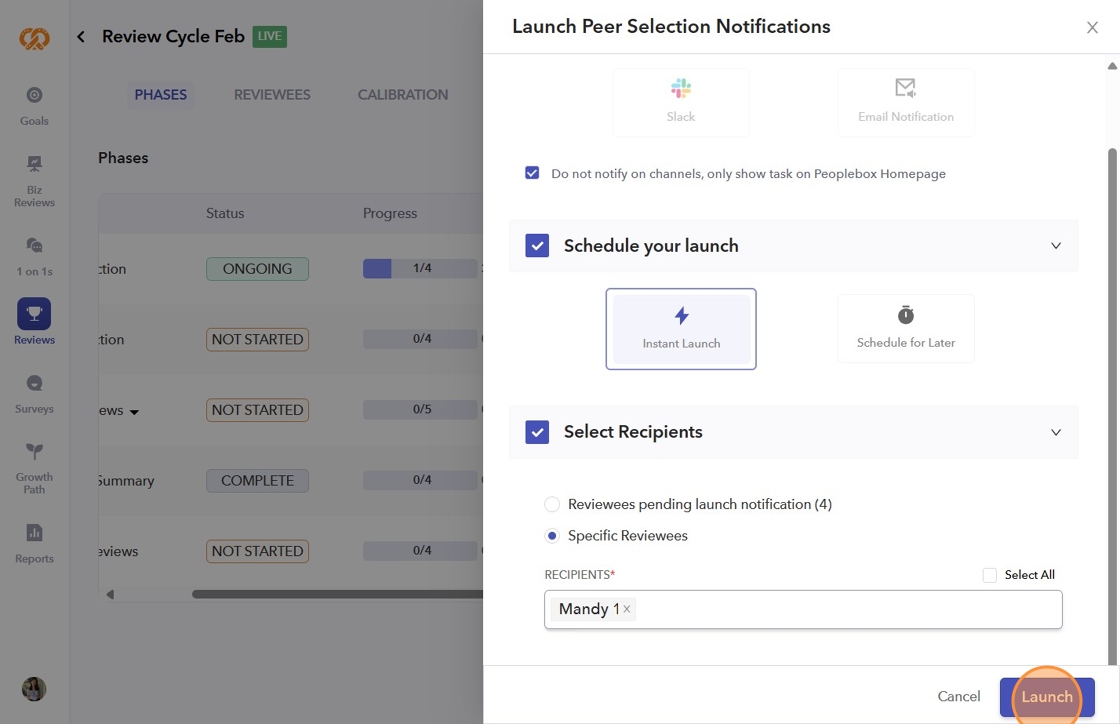Tick the Select All checkbox
Screen dimensions: 1120x724
990,575
